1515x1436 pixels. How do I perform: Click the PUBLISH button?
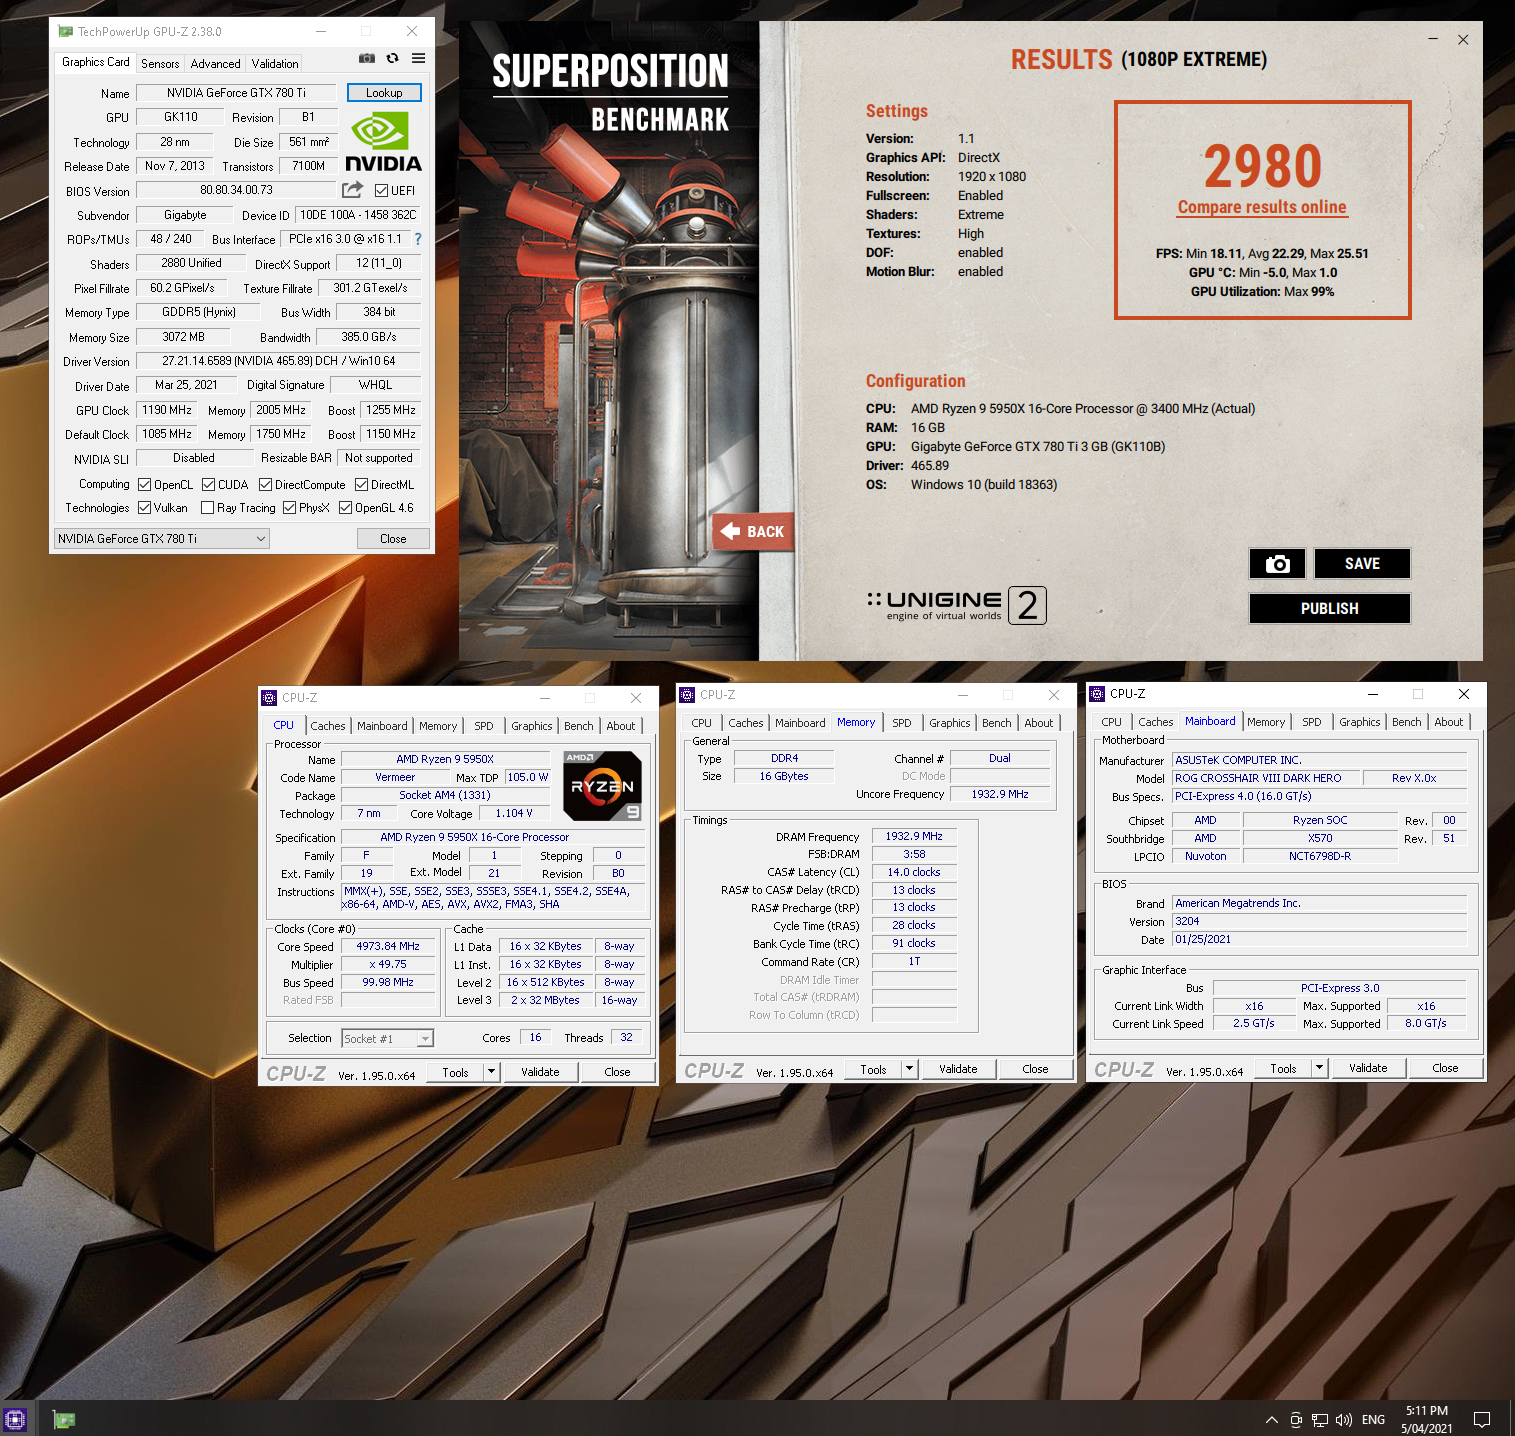pyautogui.click(x=1330, y=609)
